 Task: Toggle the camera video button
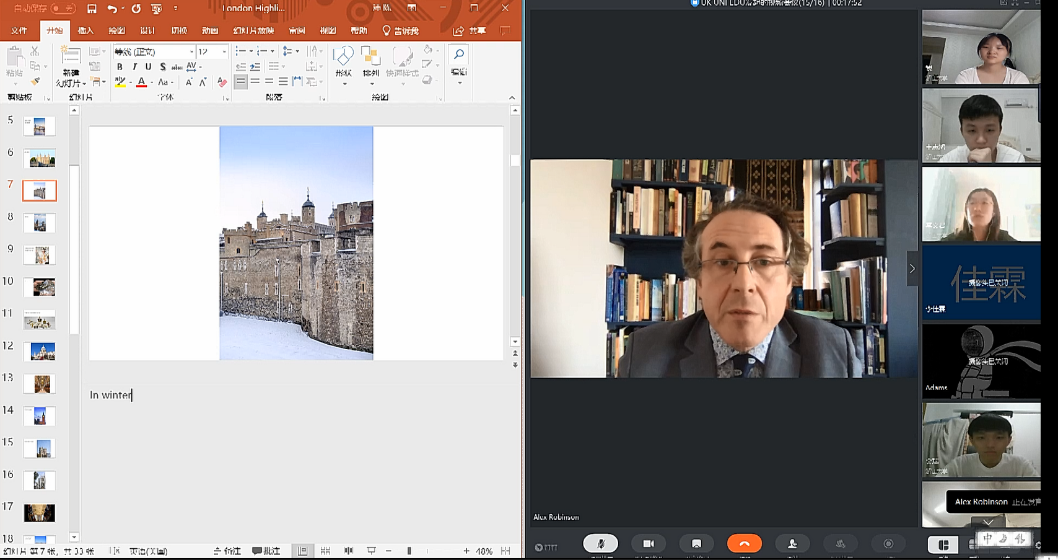coord(648,543)
